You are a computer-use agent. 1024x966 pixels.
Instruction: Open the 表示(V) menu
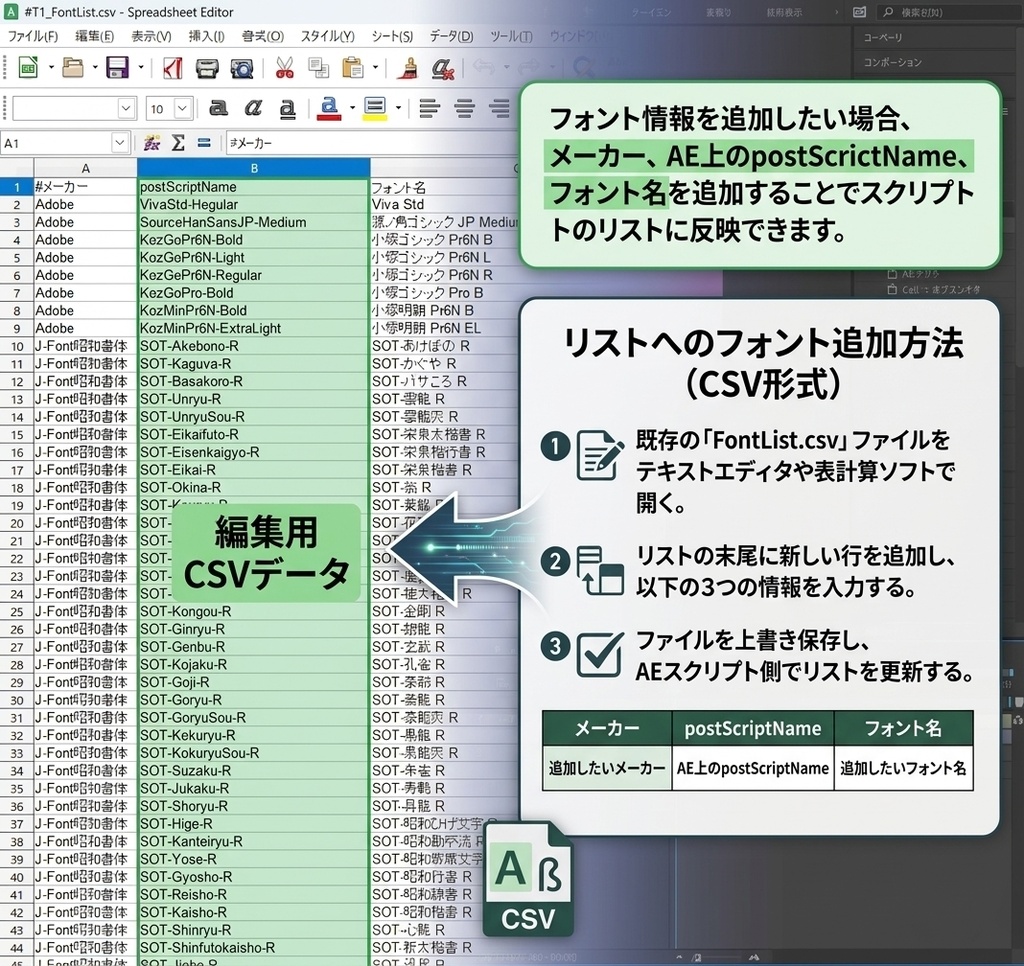coord(151,37)
